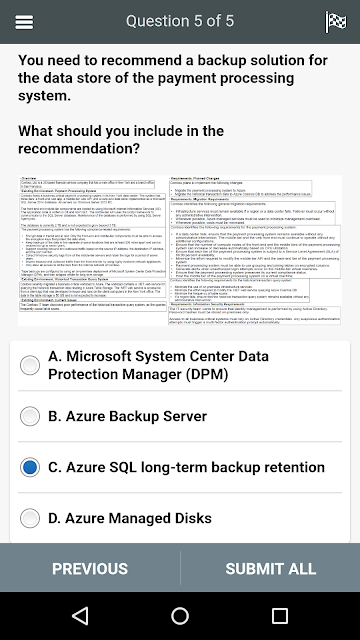
Task: Open the case study exhibit image
Action: (x=180, y=250)
